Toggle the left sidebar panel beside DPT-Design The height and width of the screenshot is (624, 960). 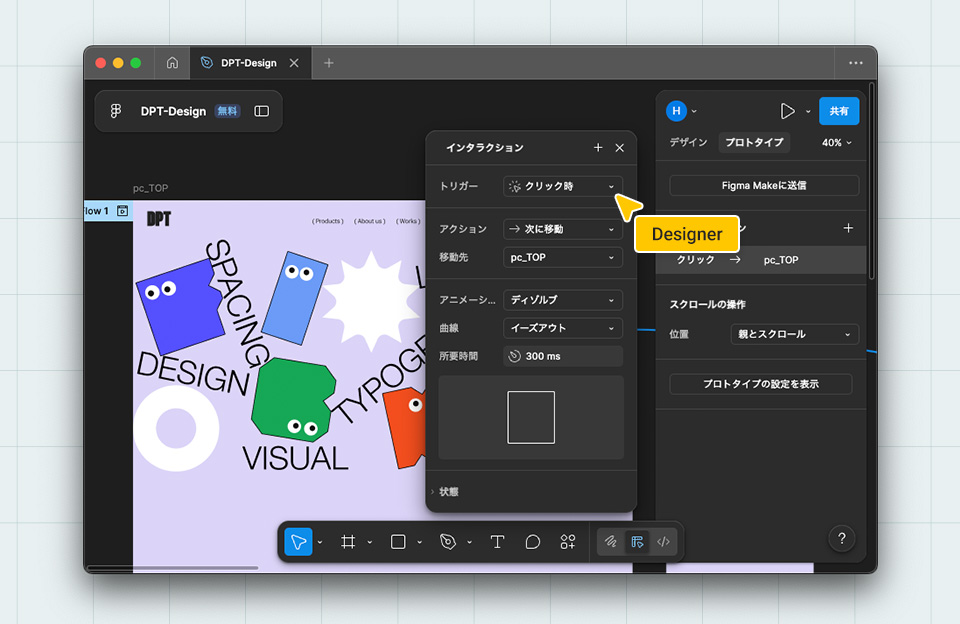261,111
